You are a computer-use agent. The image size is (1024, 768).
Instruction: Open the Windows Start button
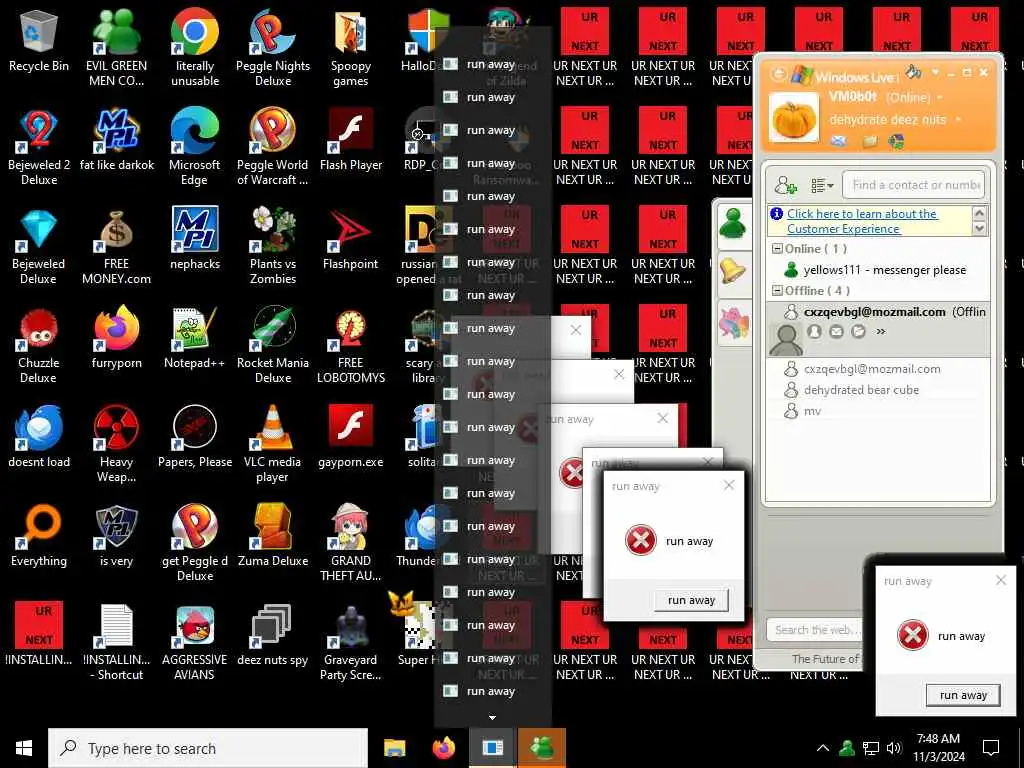pos(24,748)
